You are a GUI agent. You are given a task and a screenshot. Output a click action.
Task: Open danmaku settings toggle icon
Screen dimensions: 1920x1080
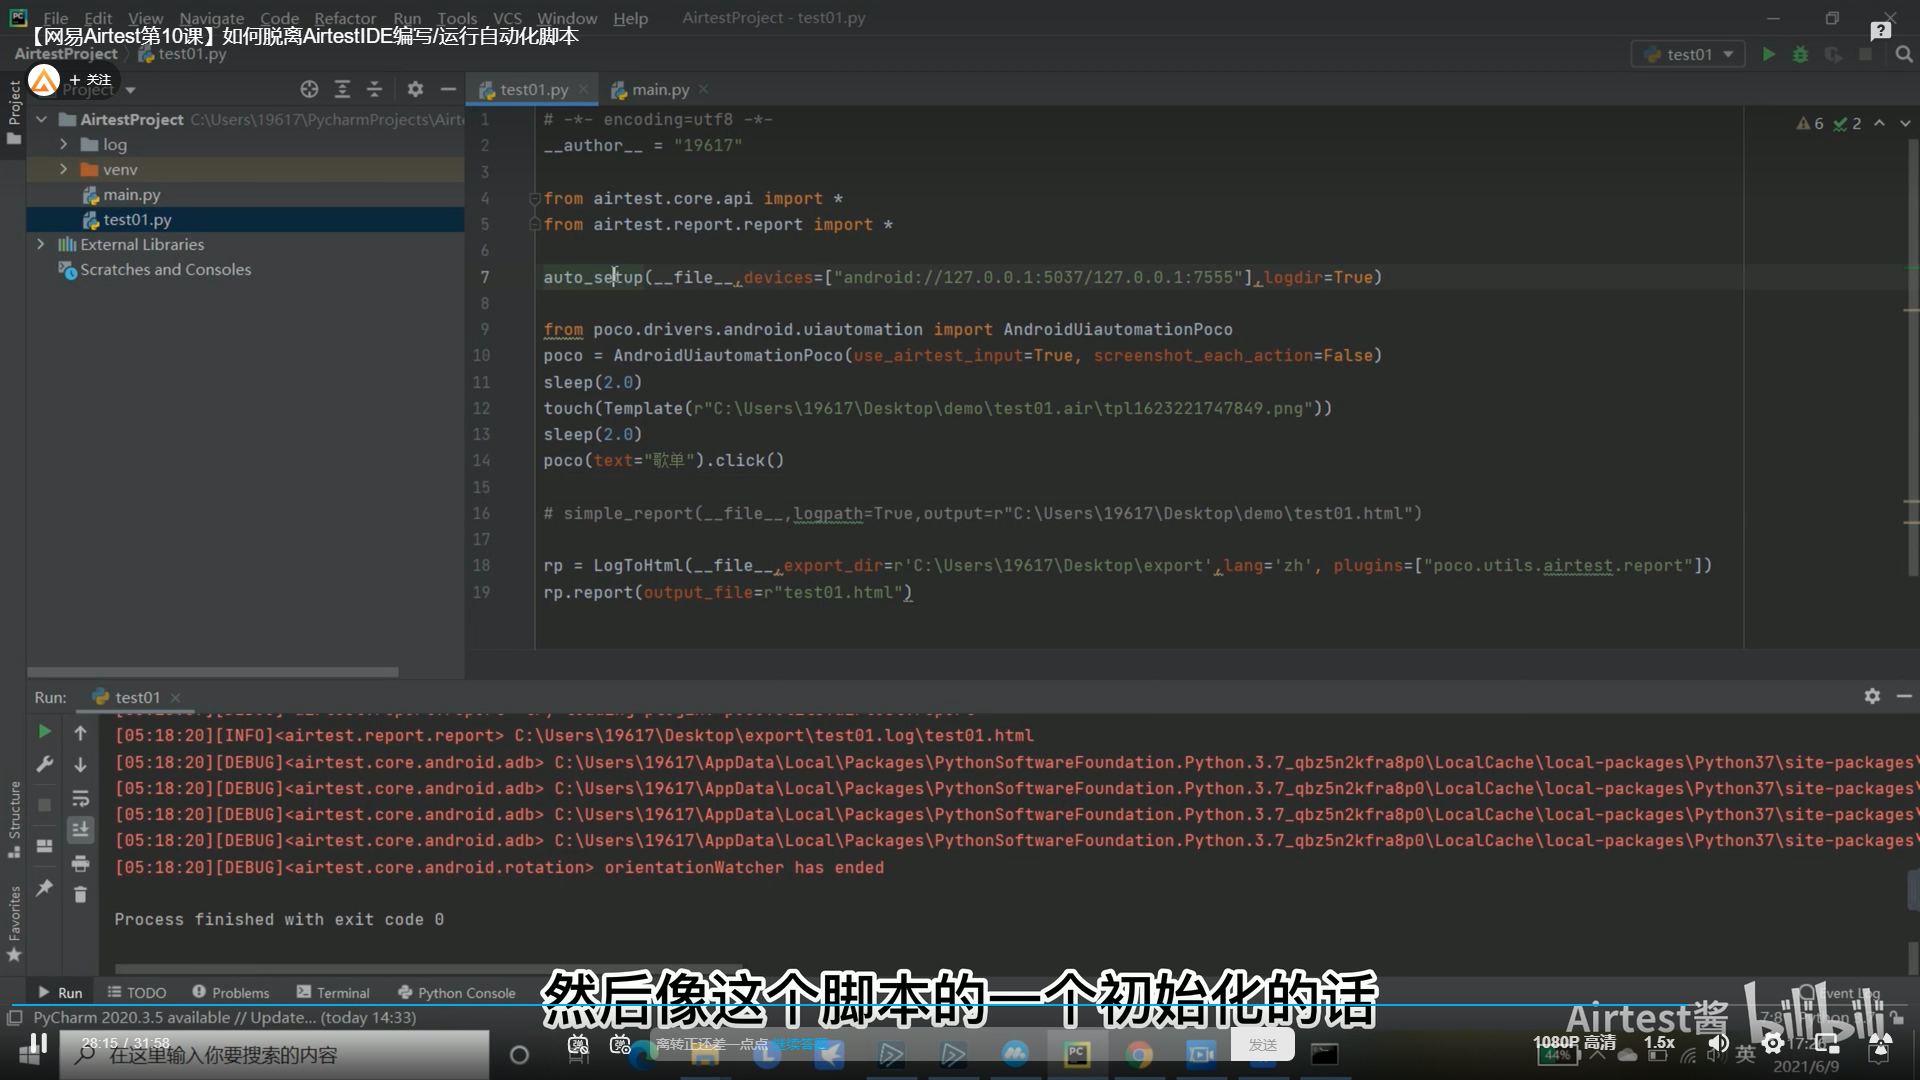[620, 1045]
